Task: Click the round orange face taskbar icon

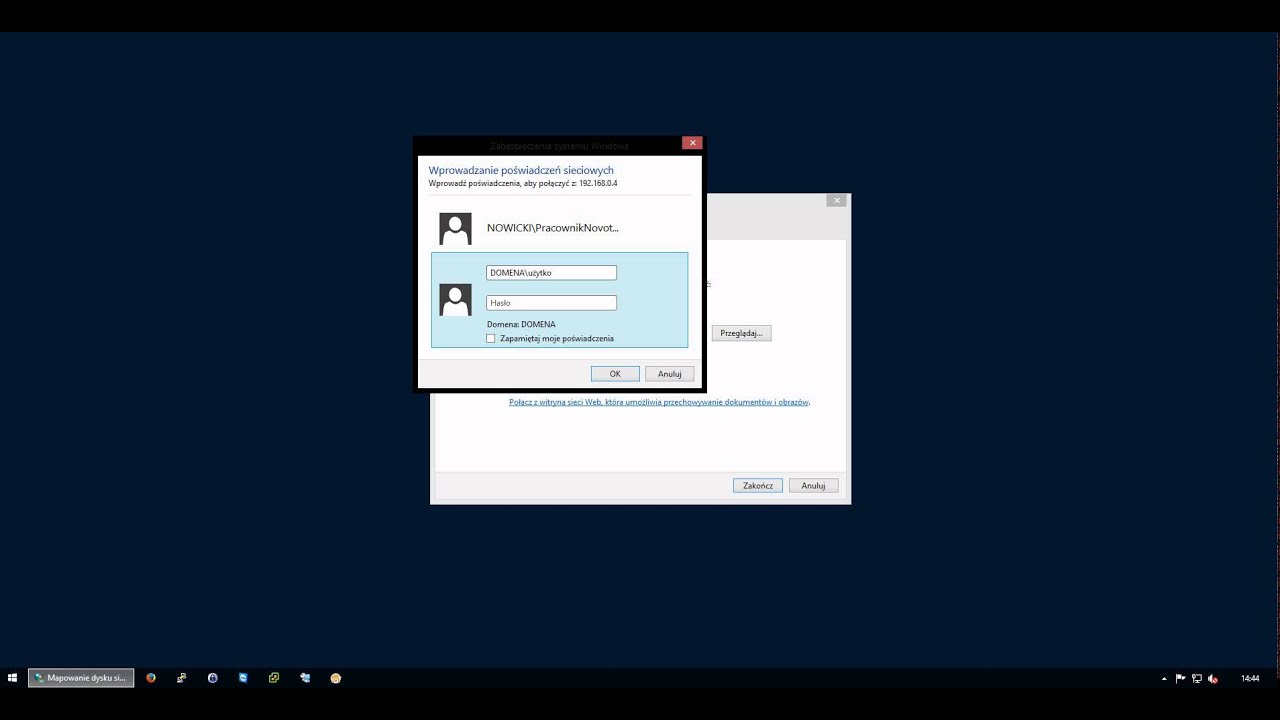Action: click(336, 678)
